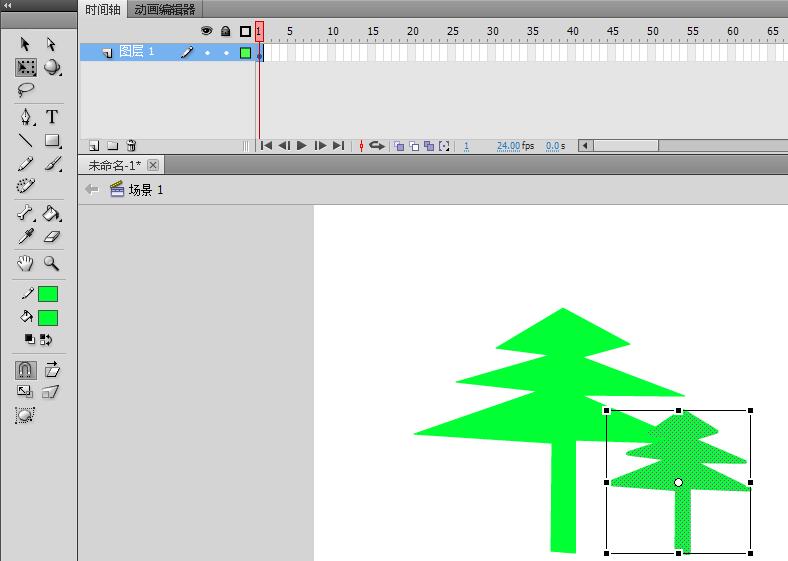Select the Eraser tool
The height and width of the screenshot is (561, 788).
(x=52, y=236)
